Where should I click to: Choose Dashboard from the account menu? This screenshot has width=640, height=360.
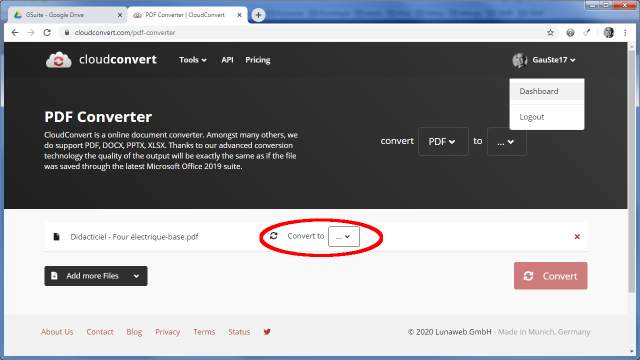point(547,91)
